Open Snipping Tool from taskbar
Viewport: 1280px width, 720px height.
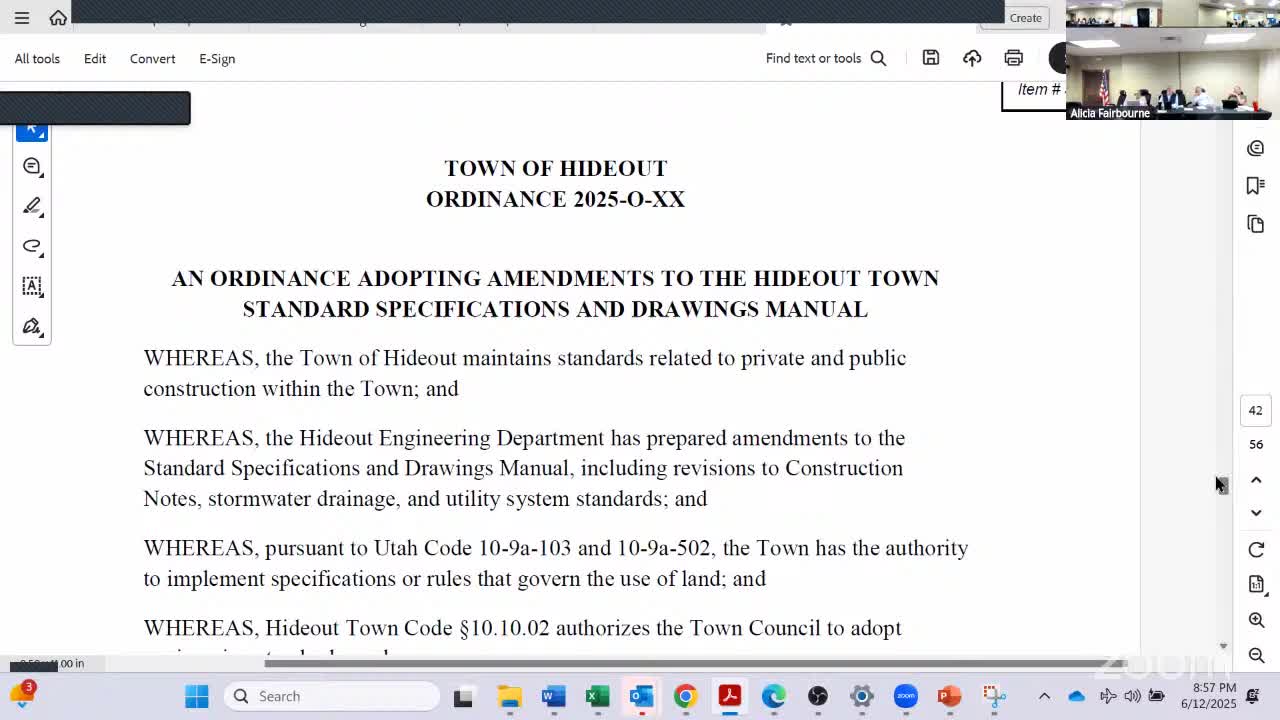coord(993,696)
